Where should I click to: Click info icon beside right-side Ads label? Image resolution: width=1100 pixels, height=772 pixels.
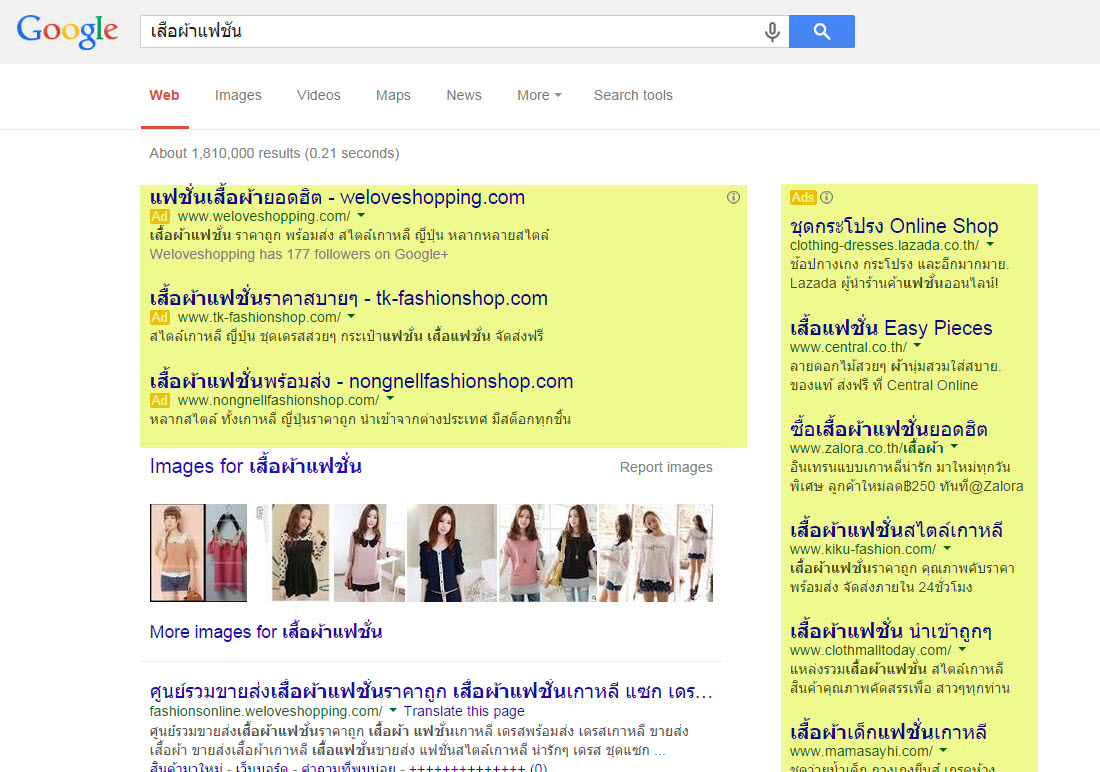pos(827,198)
